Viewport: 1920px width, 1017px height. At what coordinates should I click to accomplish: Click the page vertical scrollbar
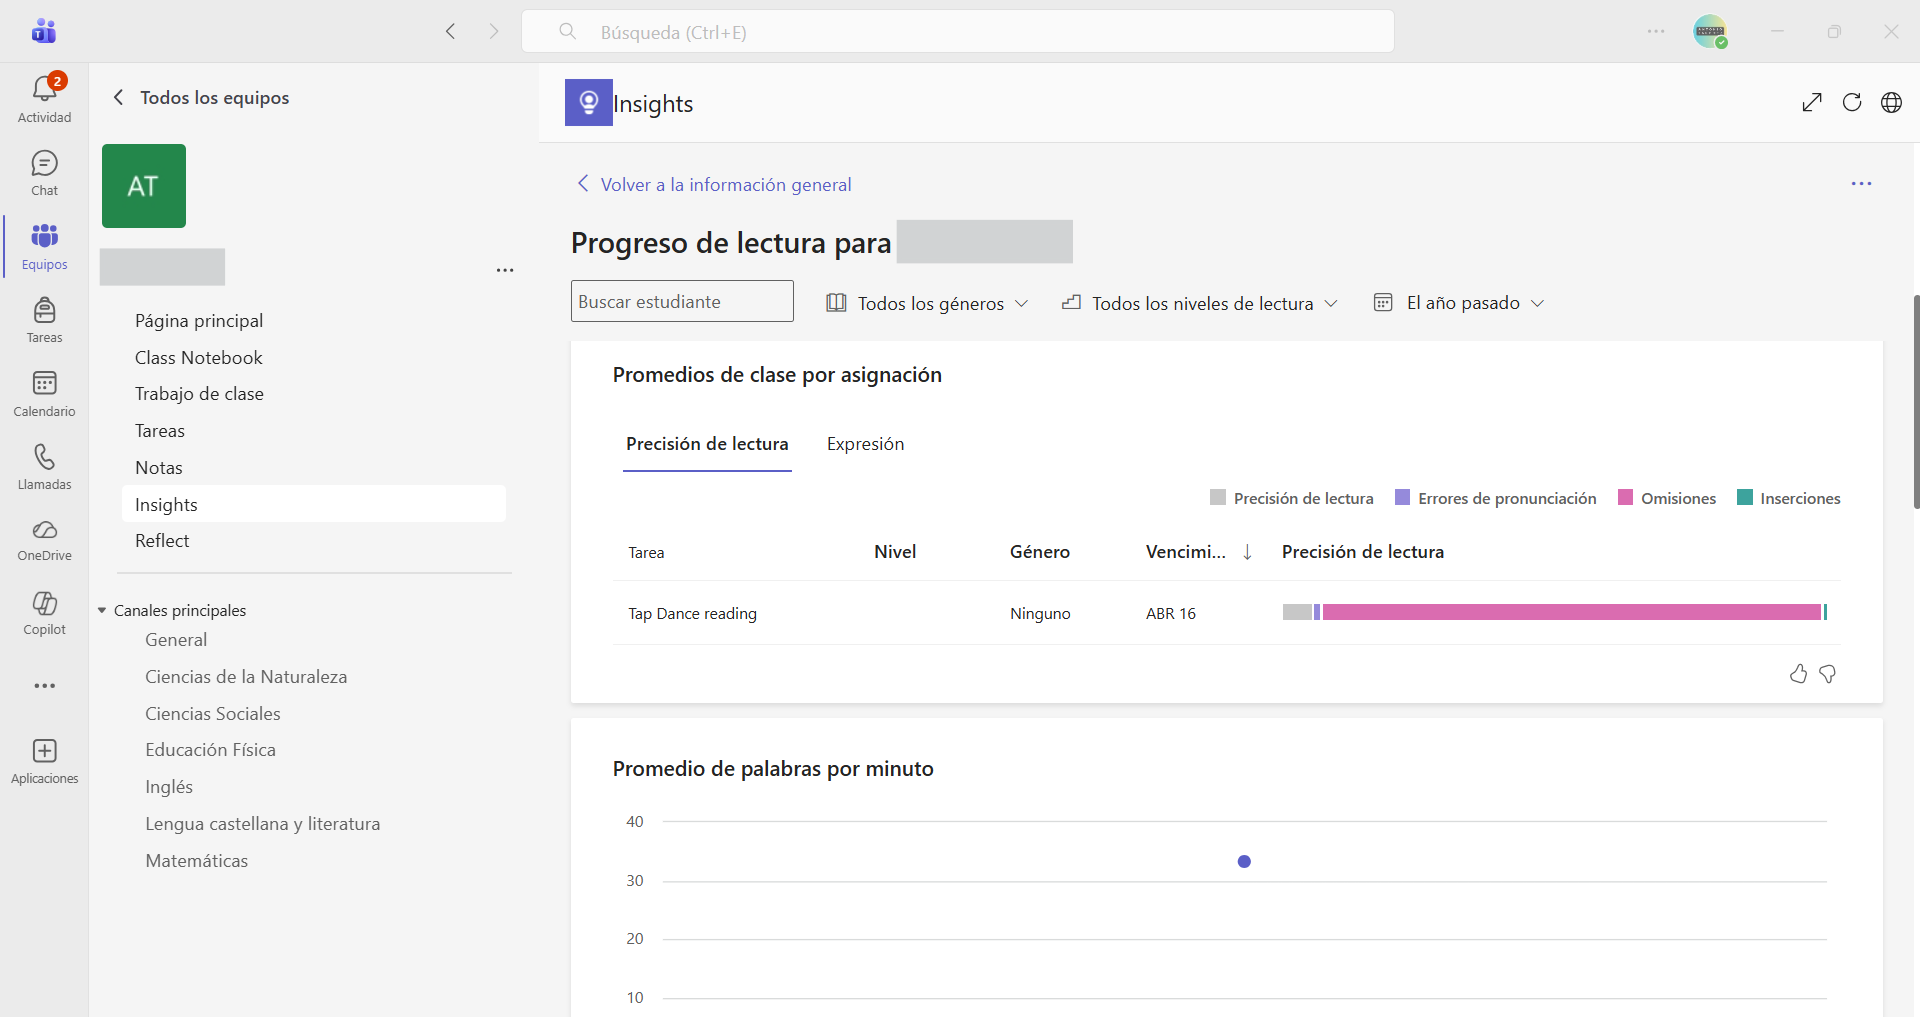[x=1916, y=401]
